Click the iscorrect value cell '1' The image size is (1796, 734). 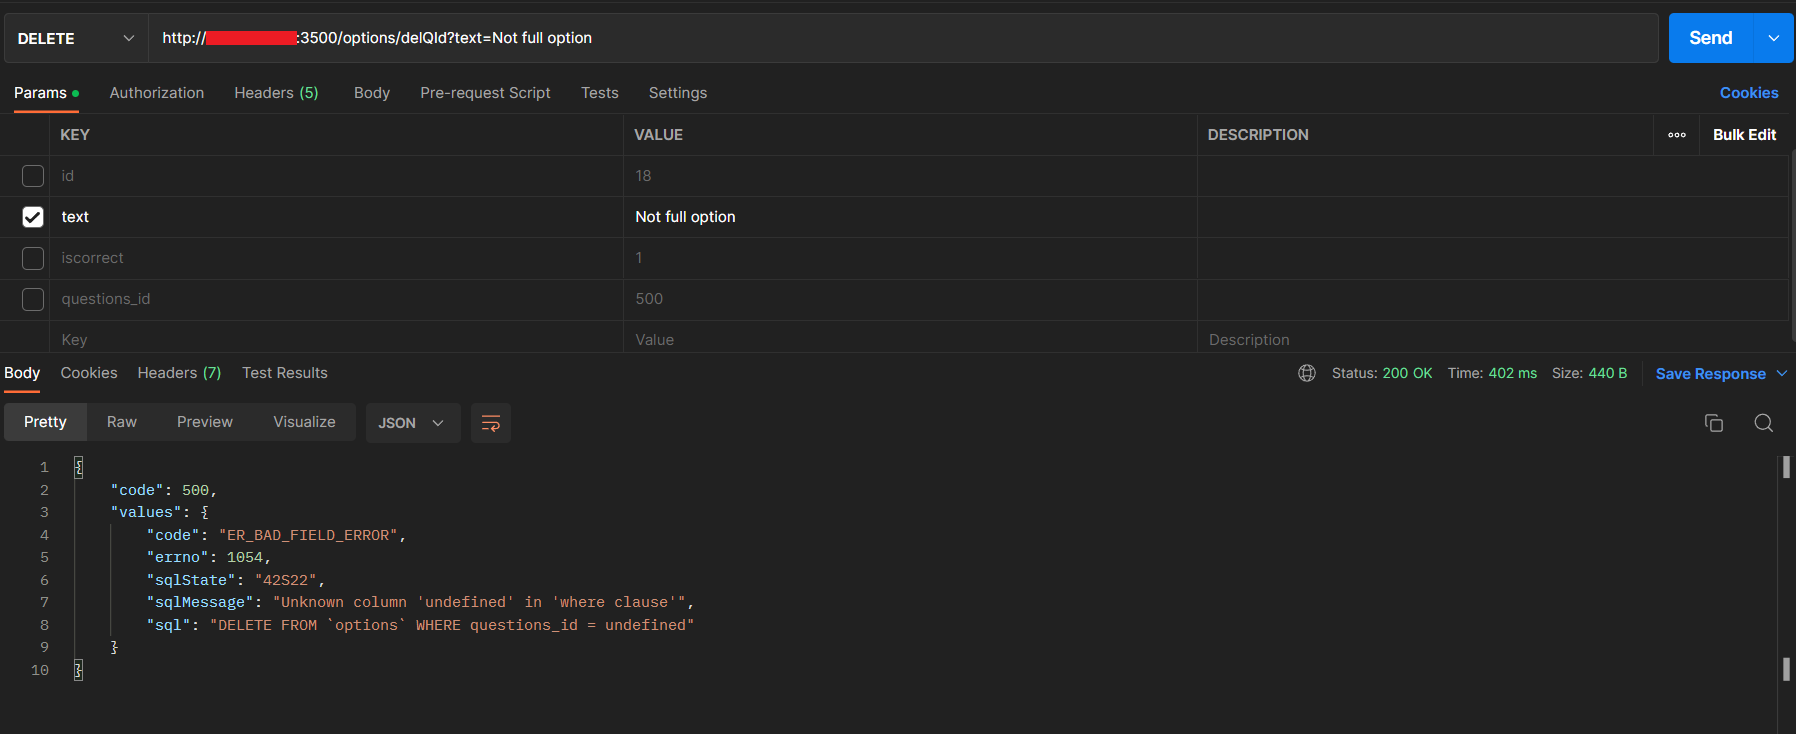point(910,258)
